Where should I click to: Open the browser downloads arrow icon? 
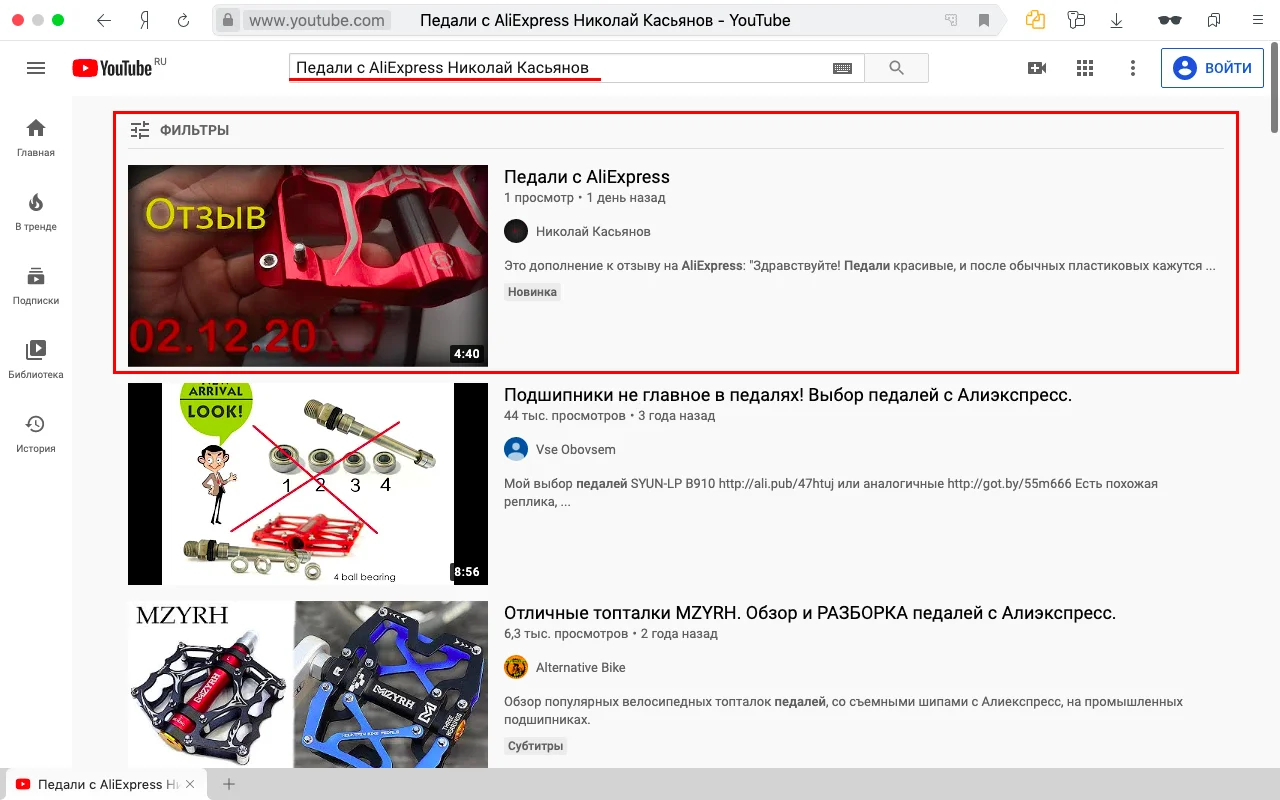pyautogui.click(x=1116, y=20)
